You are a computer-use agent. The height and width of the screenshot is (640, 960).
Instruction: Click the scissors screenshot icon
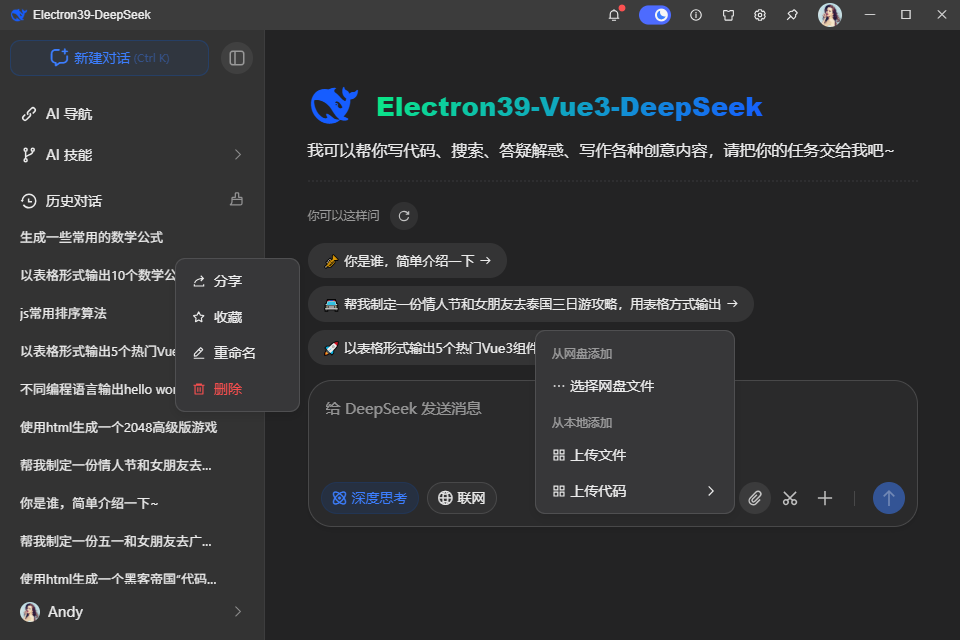click(x=790, y=498)
